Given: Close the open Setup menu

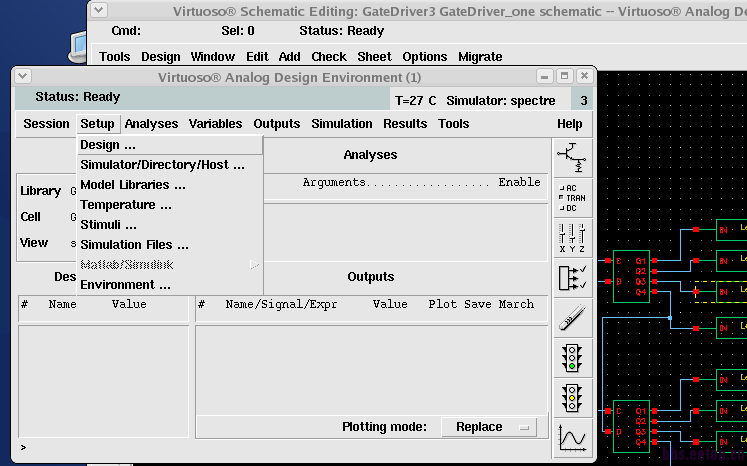Looking at the screenshot, I should (x=98, y=124).
